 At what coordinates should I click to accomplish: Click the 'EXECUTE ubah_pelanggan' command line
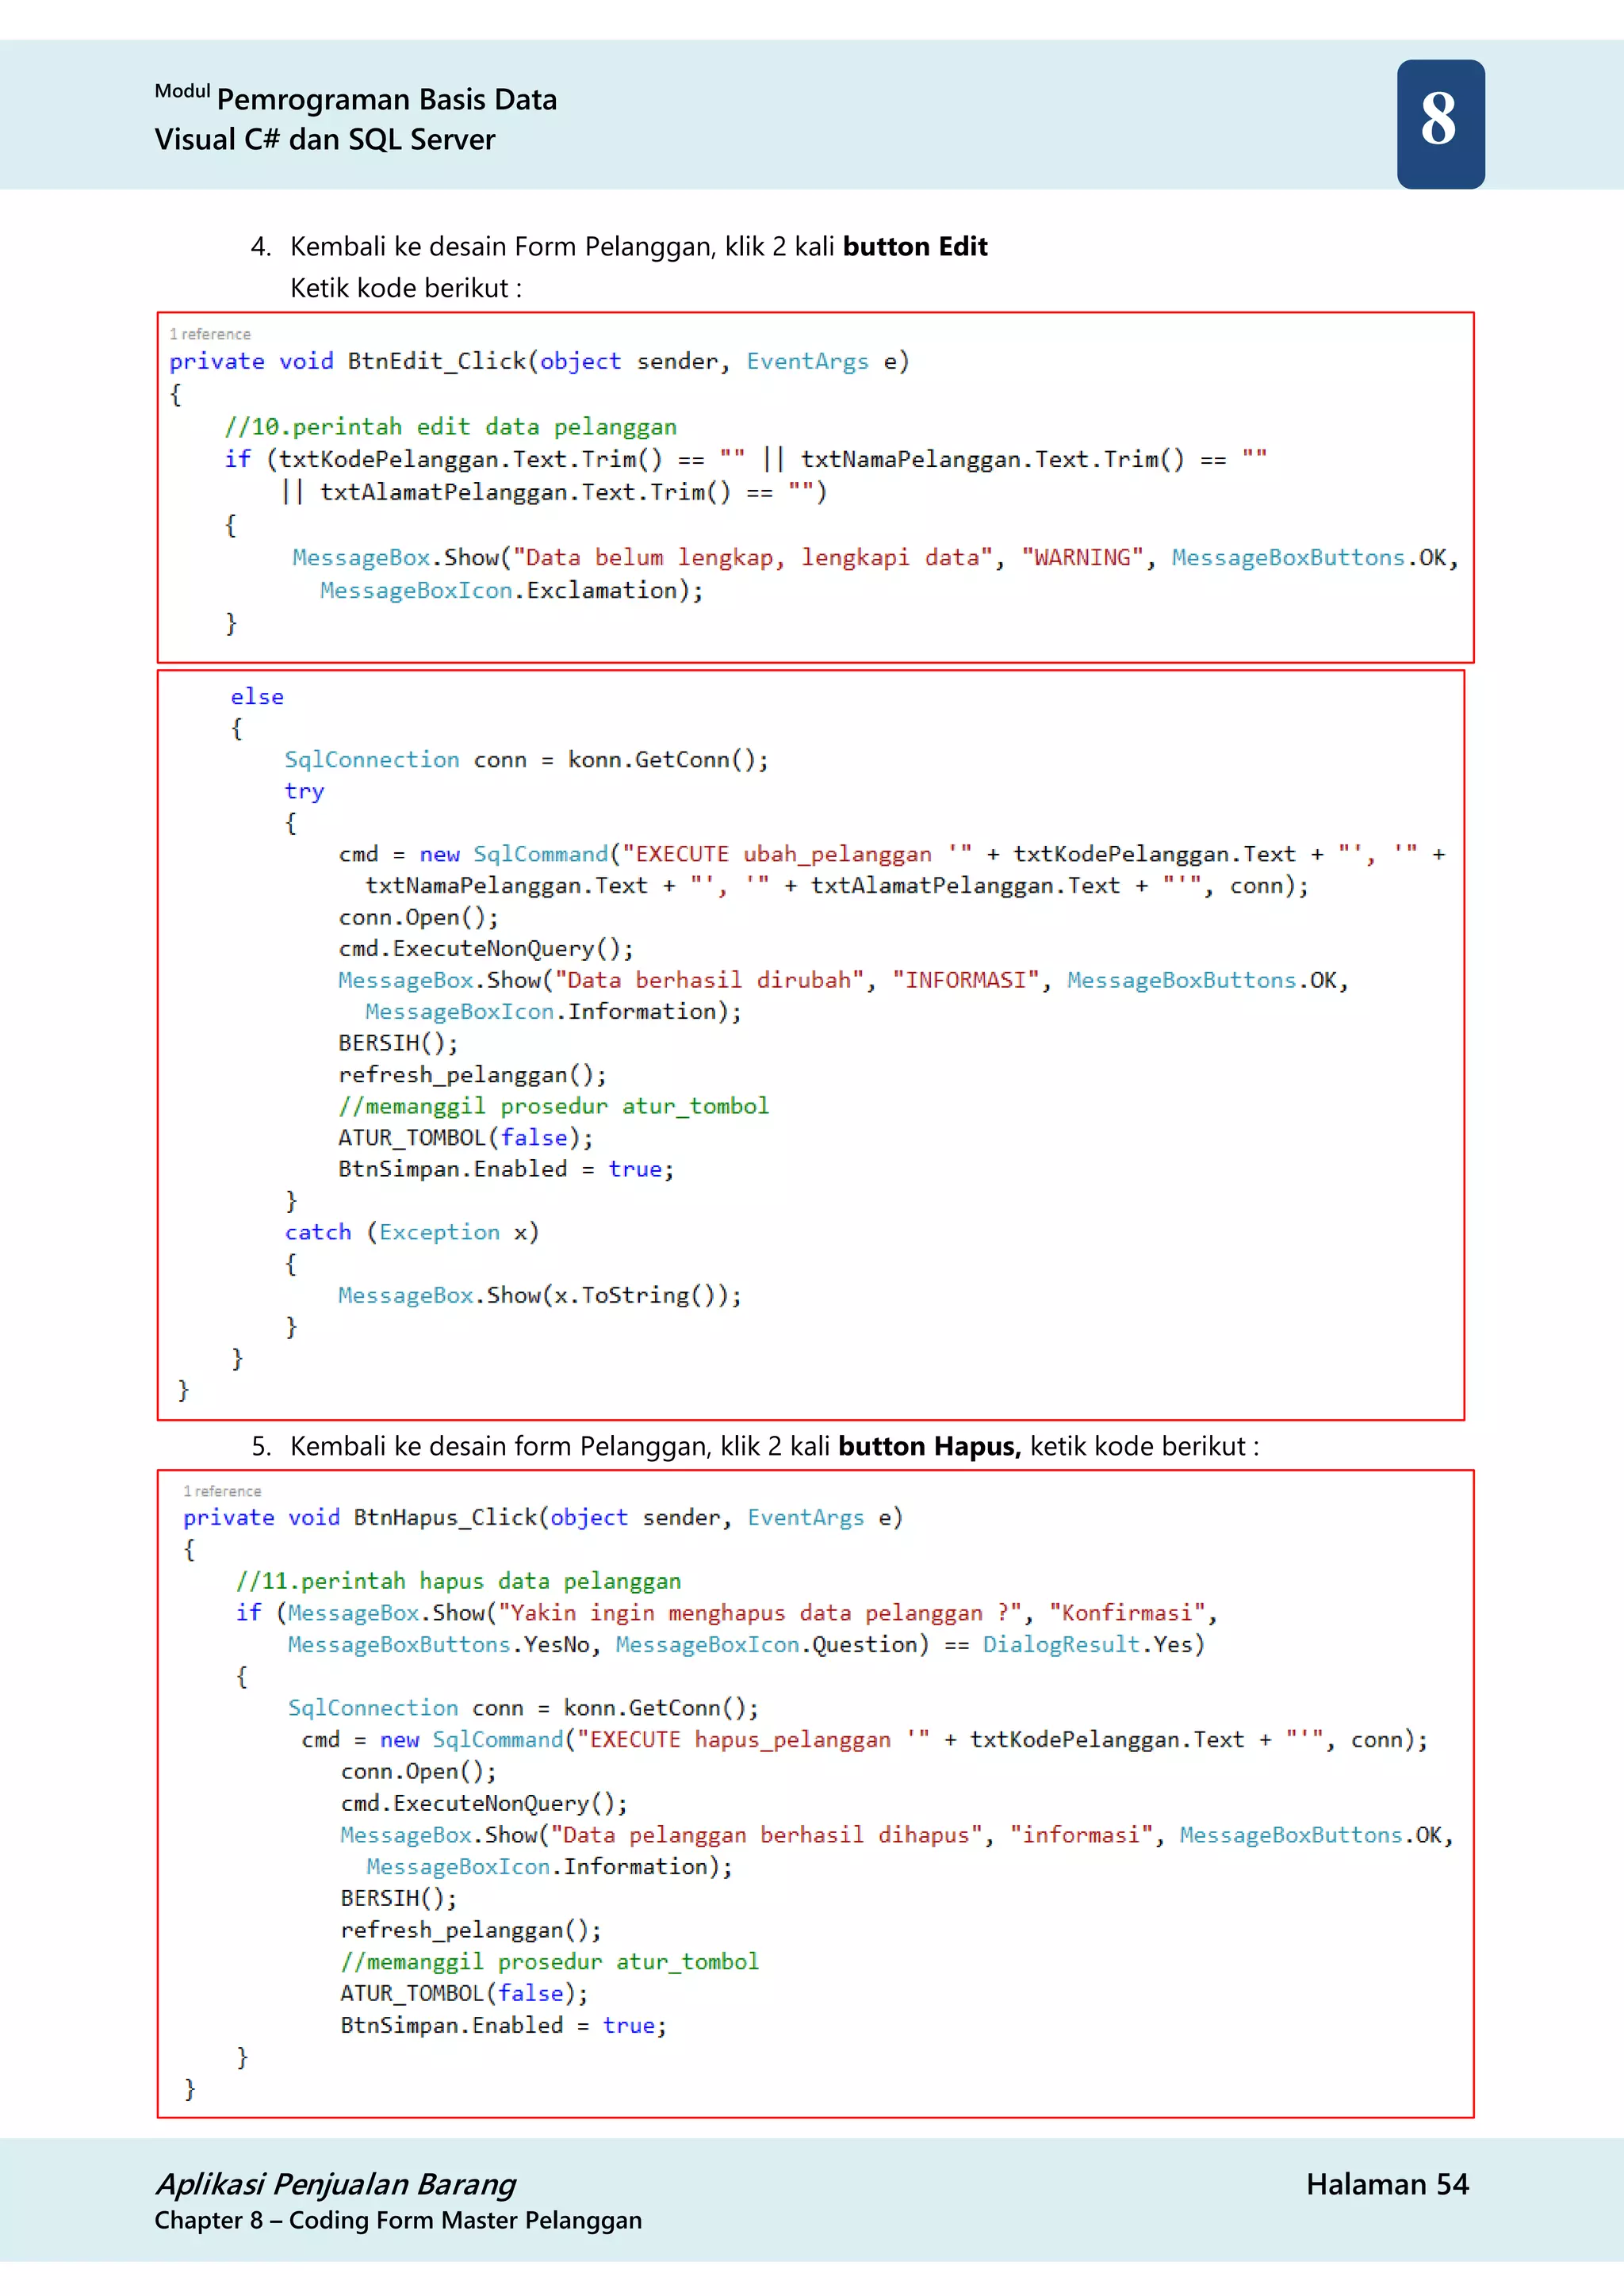coord(892,854)
